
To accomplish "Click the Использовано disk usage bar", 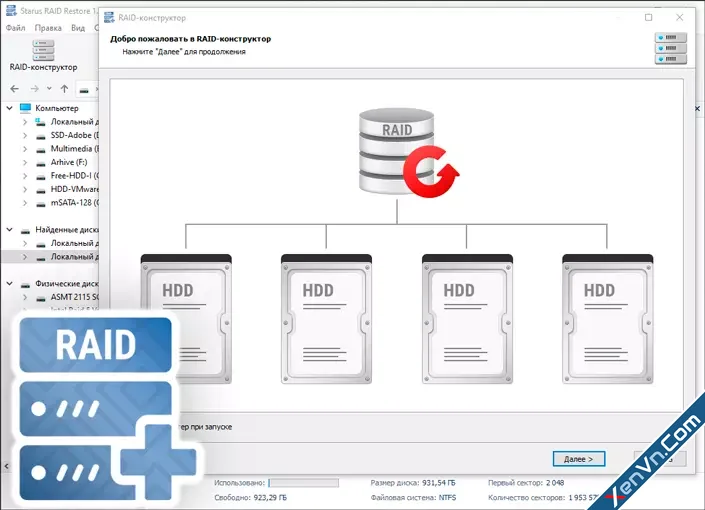I will click(303, 483).
